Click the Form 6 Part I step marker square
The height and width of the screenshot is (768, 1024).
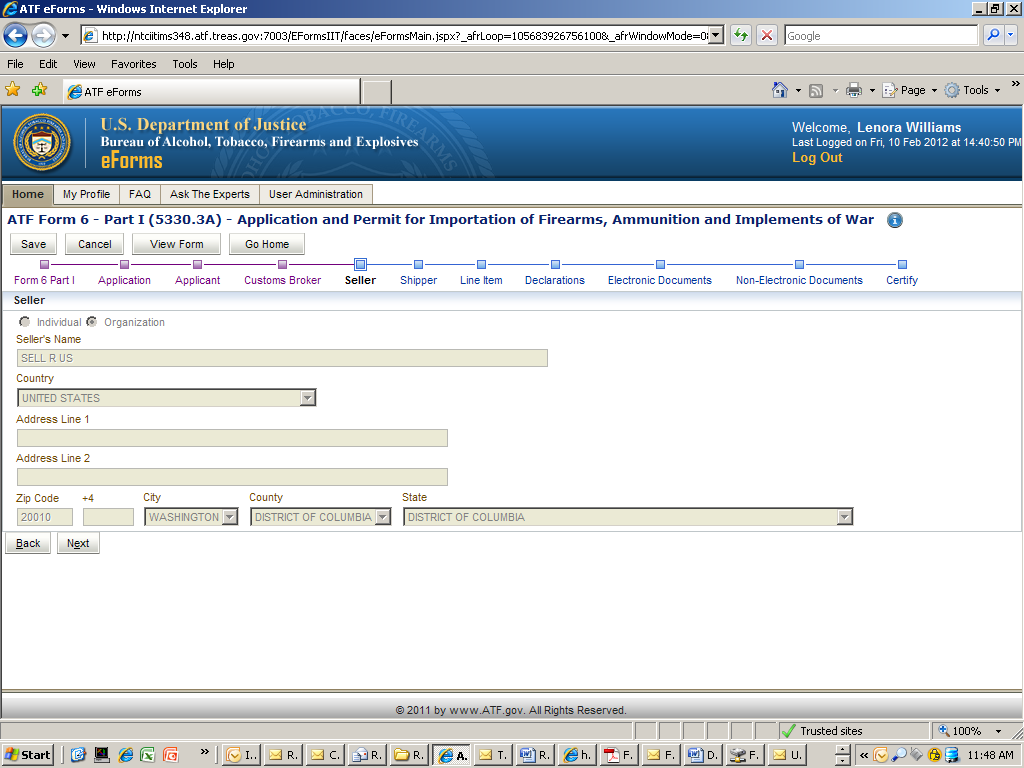44,264
